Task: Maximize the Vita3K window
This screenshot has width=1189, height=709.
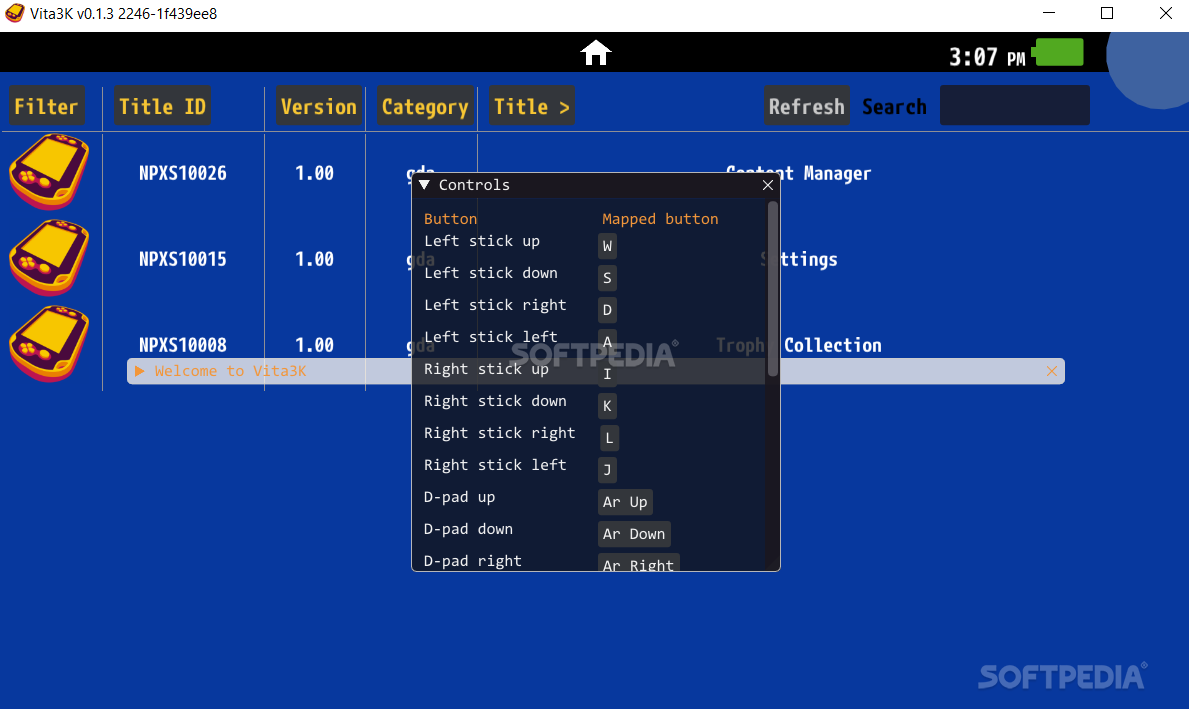Action: pyautogui.click(x=1107, y=14)
